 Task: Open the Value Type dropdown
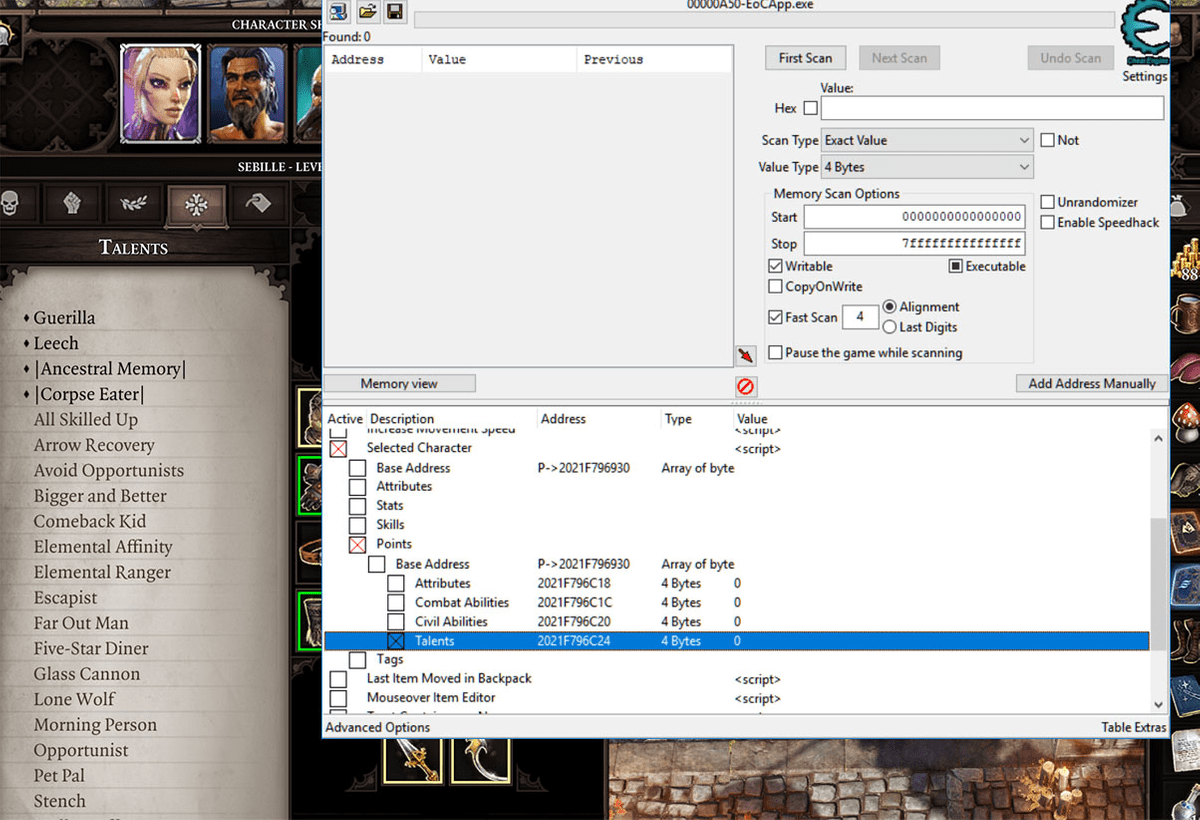(x=926, y=167)
